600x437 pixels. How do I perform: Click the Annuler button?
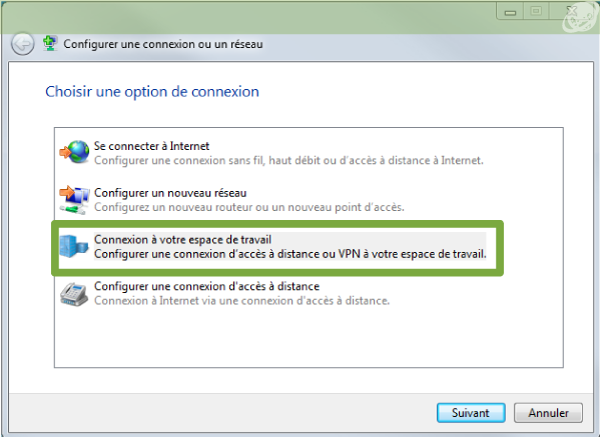click(x=548, y=413)
